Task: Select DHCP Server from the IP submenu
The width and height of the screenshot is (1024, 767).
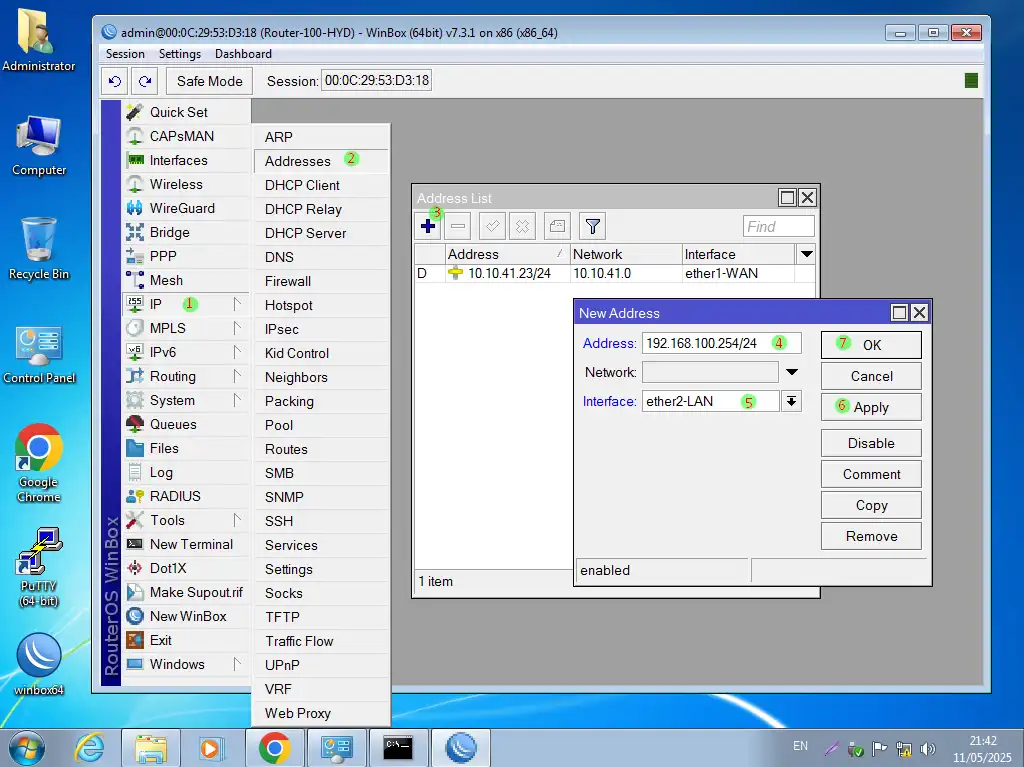Action: (305, 233)
